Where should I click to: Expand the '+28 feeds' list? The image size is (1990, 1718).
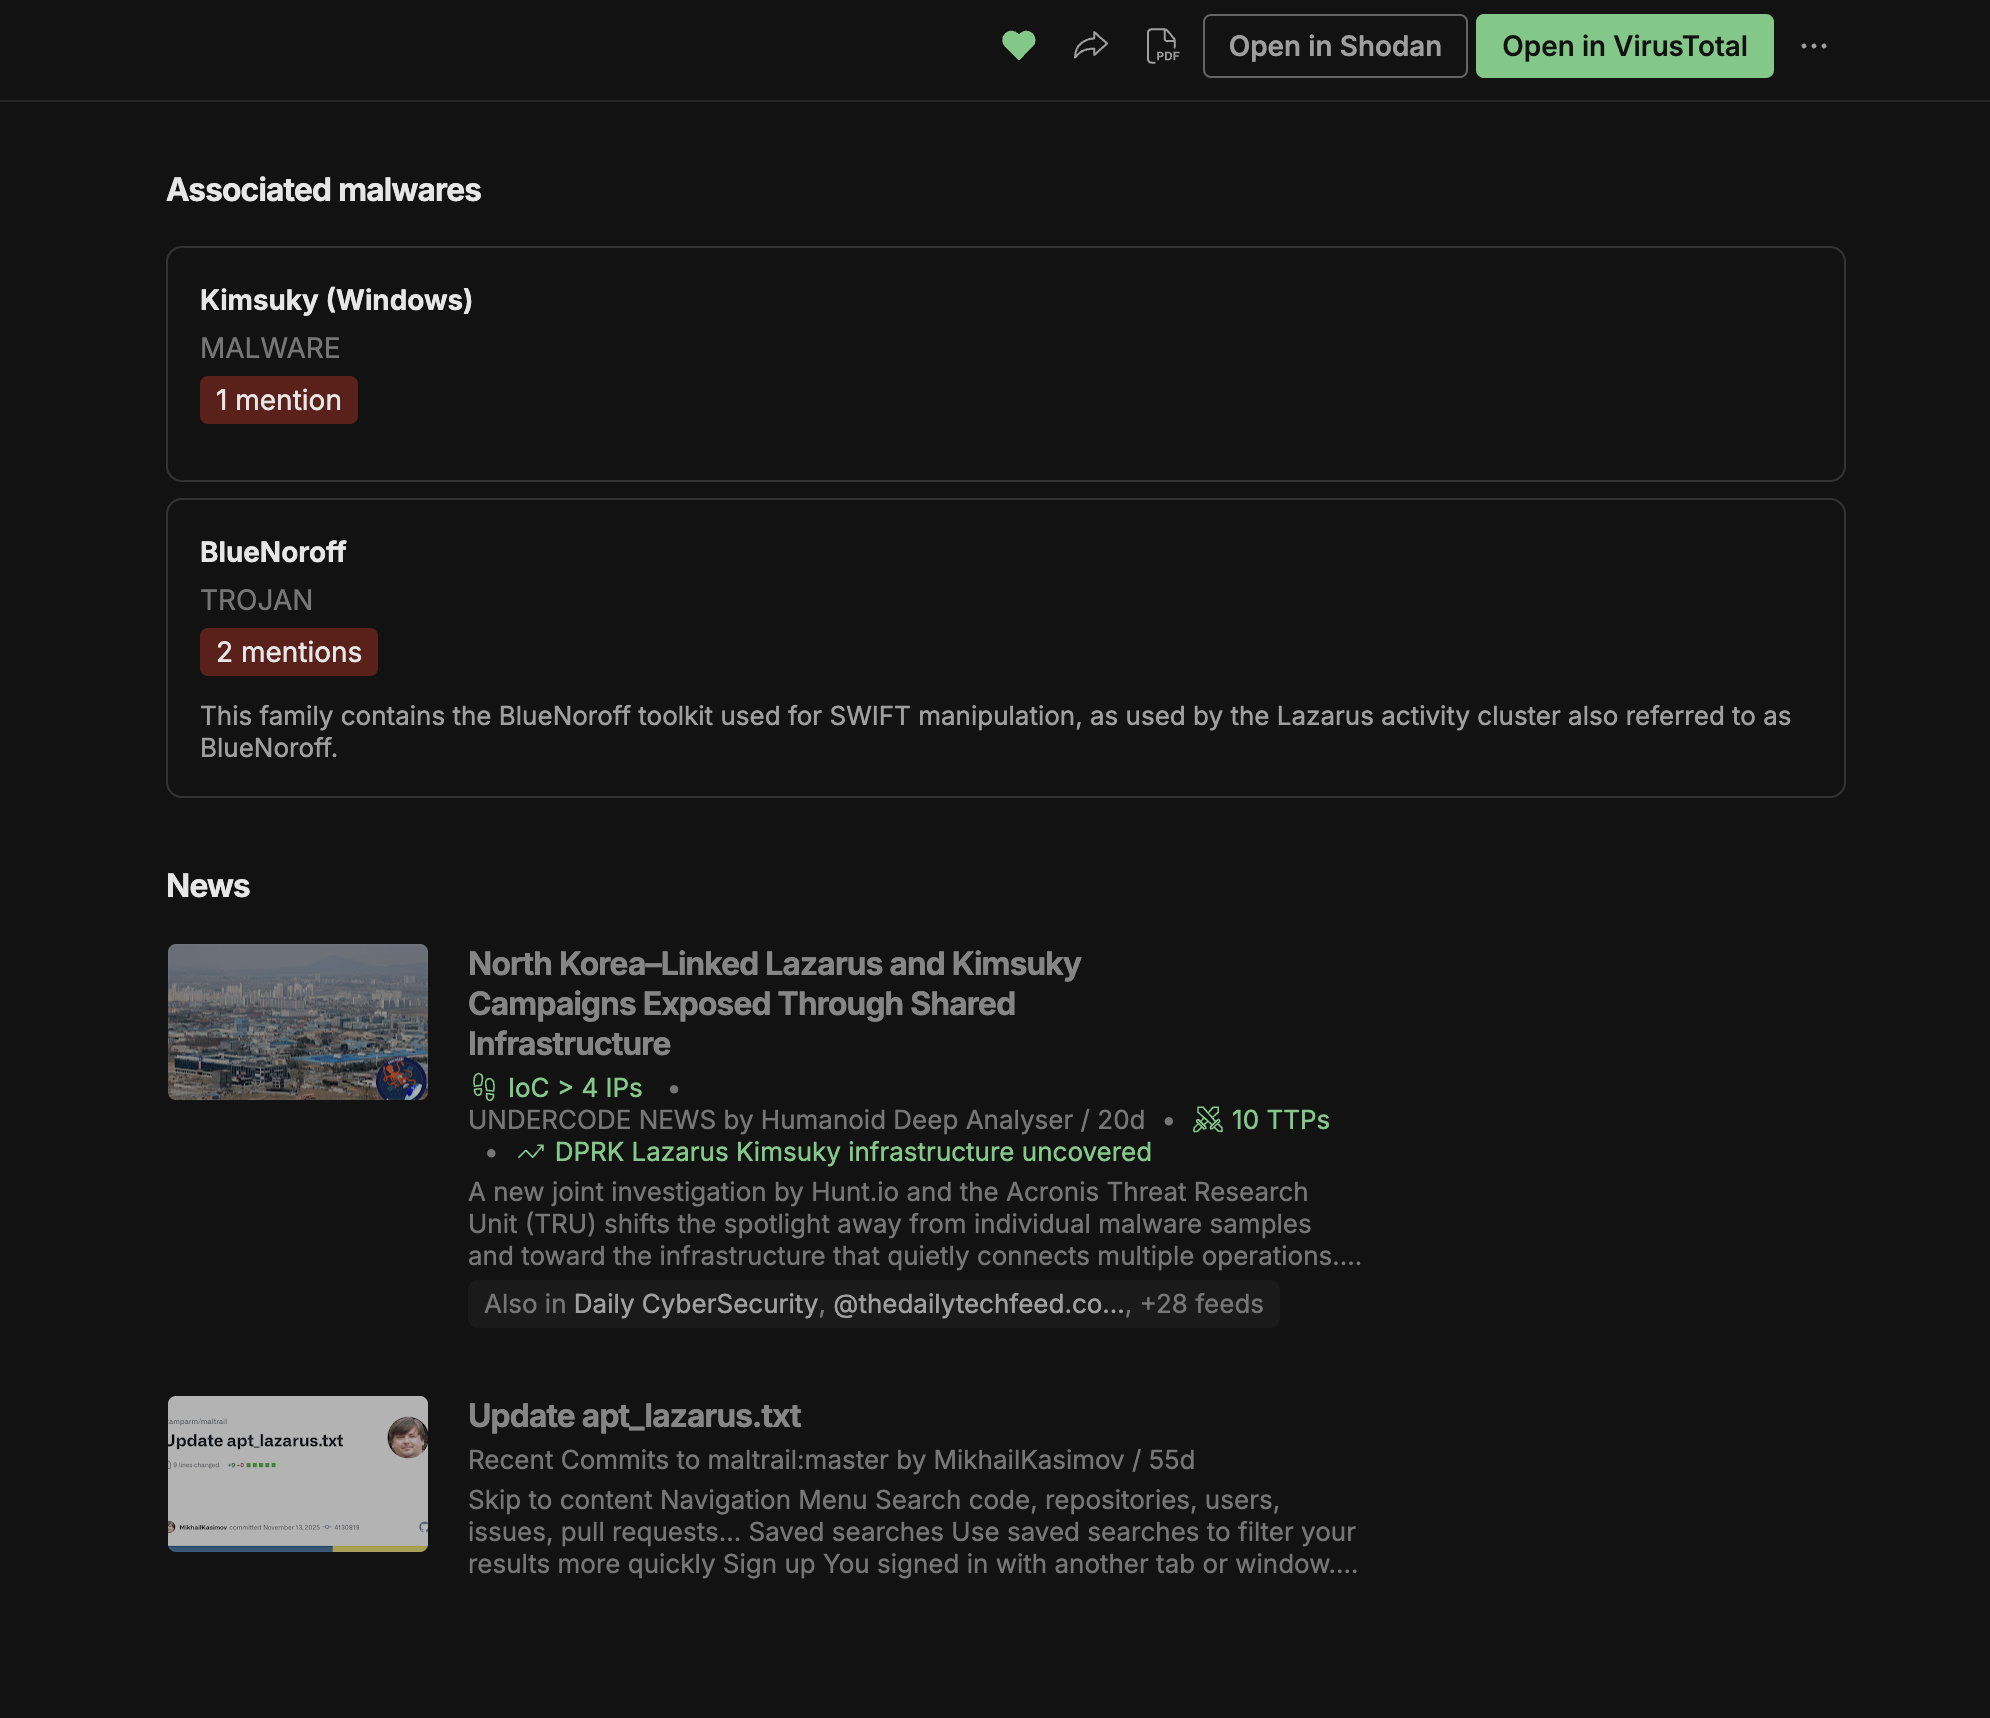1201,1304
